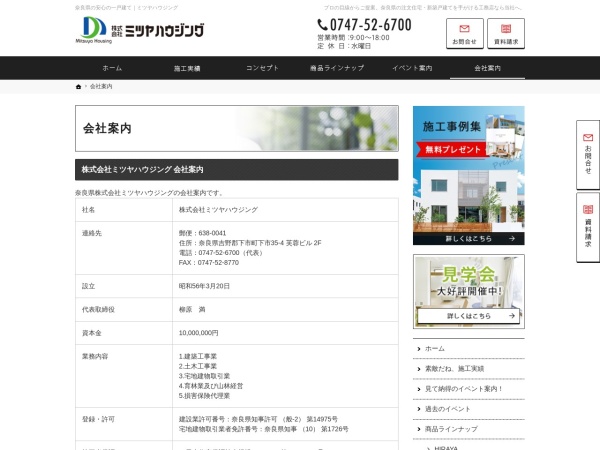This screenshot has height=450, width=600.
Task: Click the 営業時間 9:00〜18:00 text
Action: tap(354, 38)
